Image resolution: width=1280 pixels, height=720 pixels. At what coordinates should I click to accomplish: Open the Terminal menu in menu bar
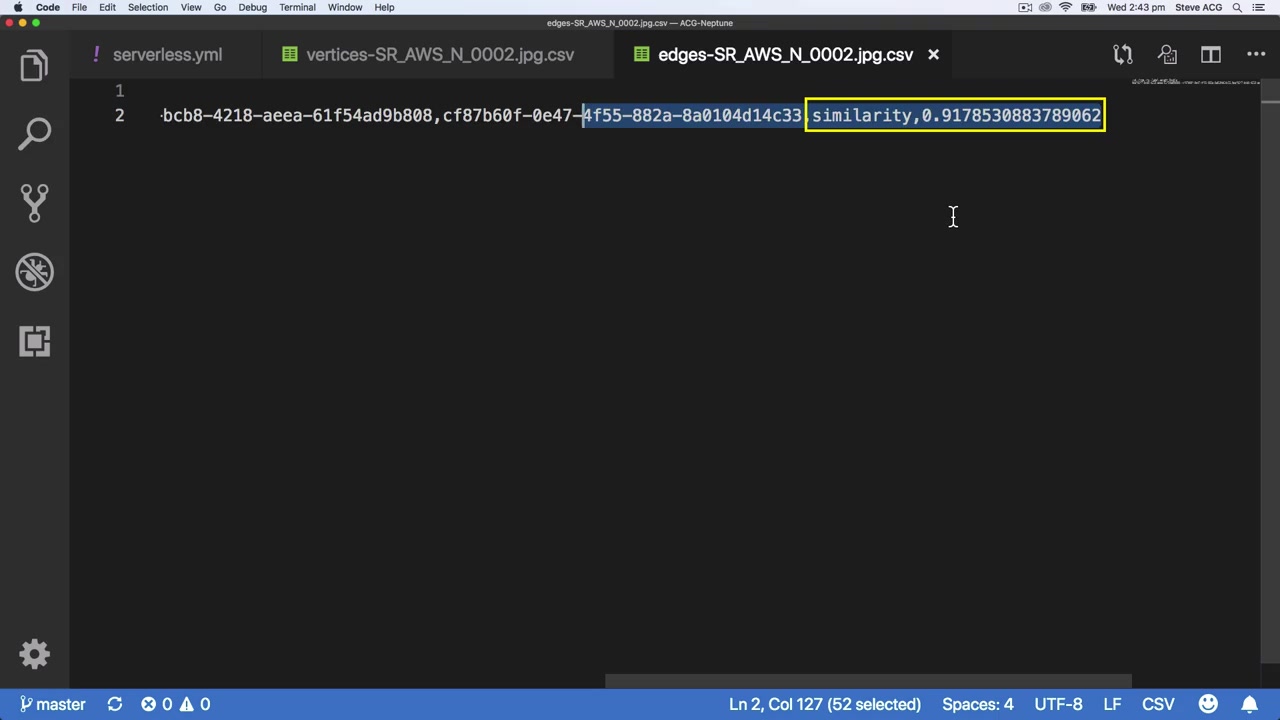297,7
